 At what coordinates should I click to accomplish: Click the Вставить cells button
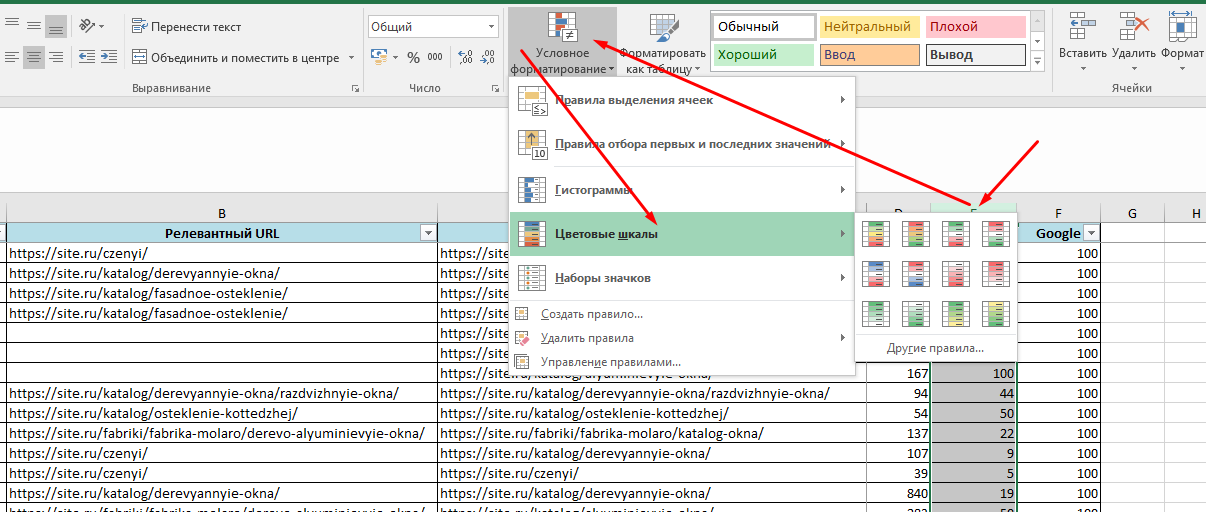coord(1082,42)
